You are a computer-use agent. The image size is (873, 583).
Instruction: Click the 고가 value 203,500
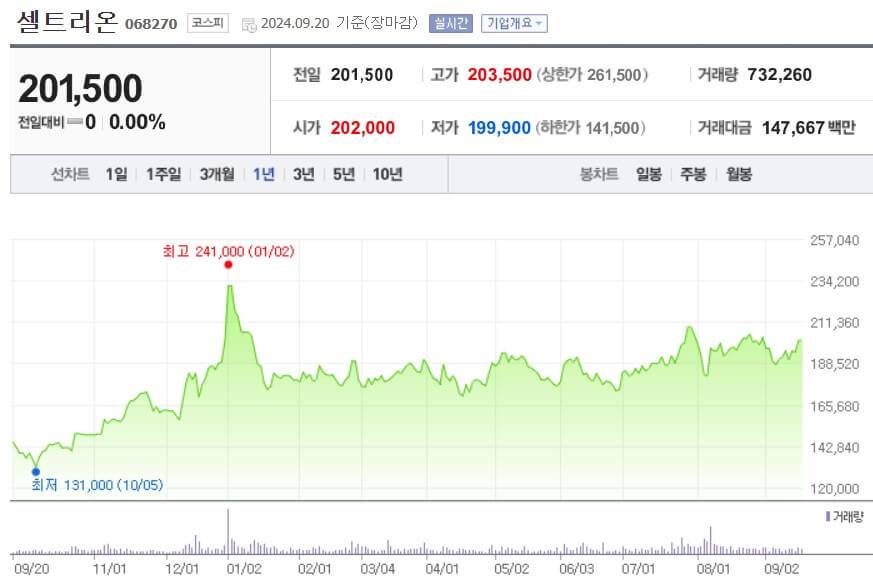[x=499, y=75]
